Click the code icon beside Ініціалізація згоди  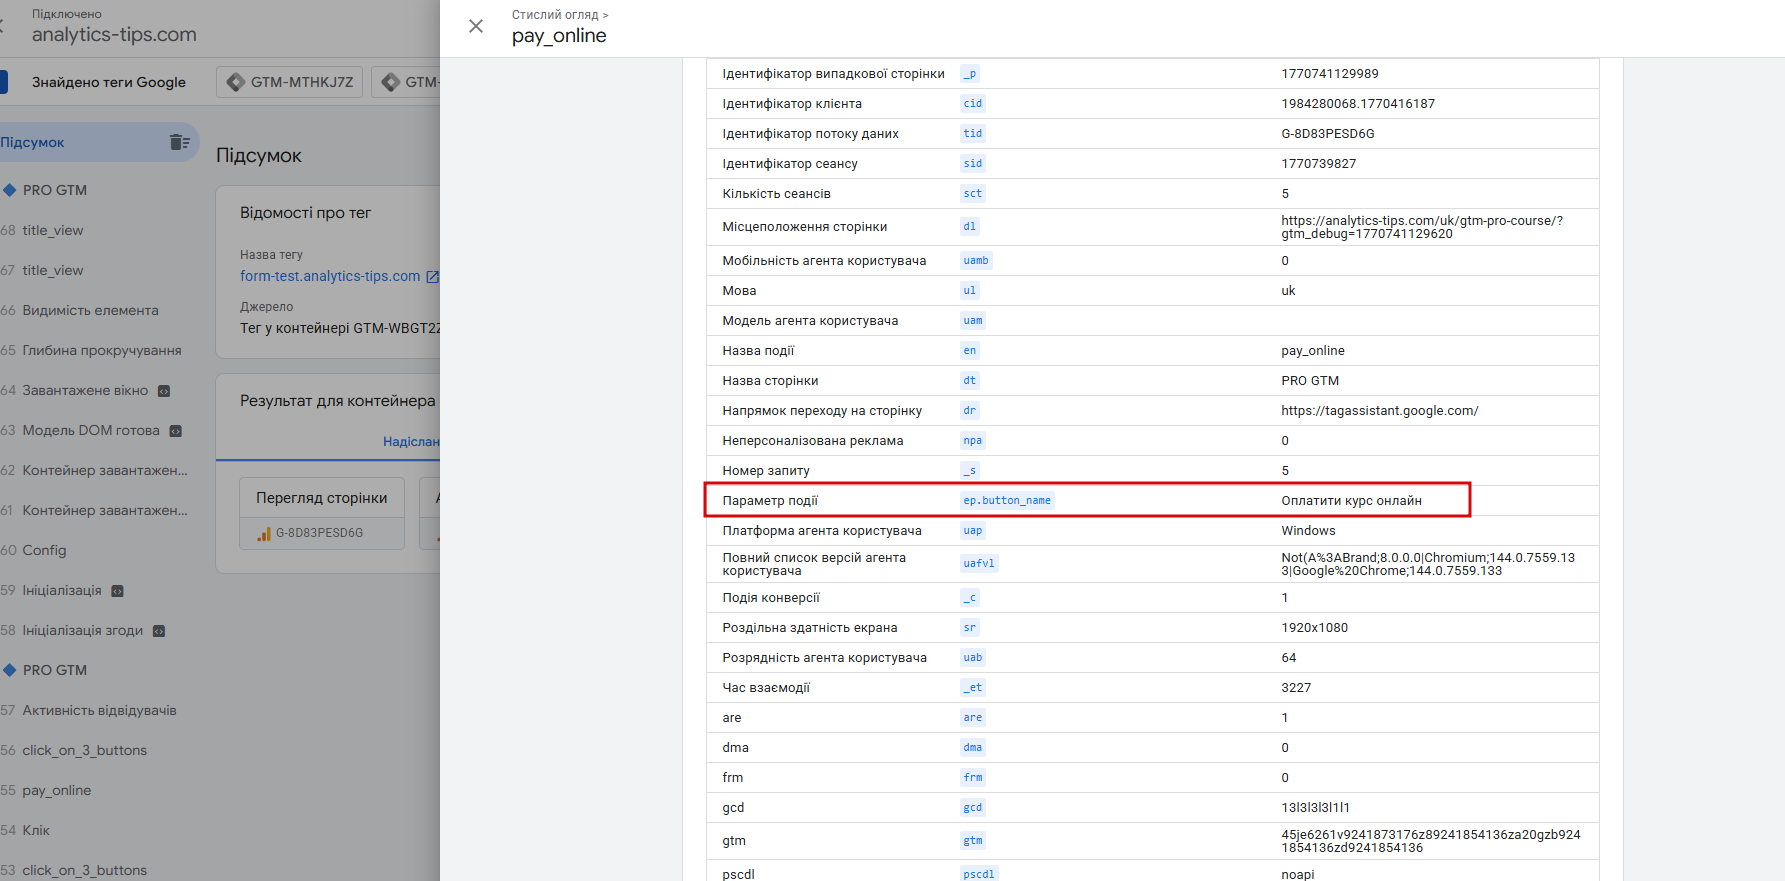(x=159, y=631)
